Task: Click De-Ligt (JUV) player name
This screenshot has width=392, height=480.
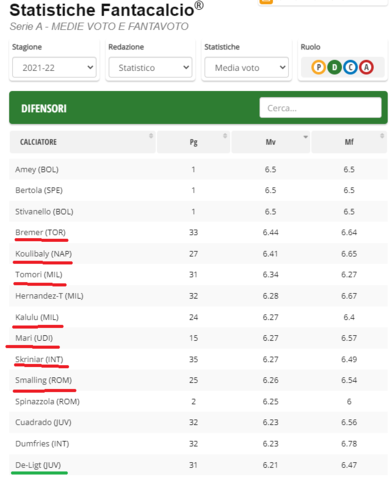Action: [x=38, y=465]
